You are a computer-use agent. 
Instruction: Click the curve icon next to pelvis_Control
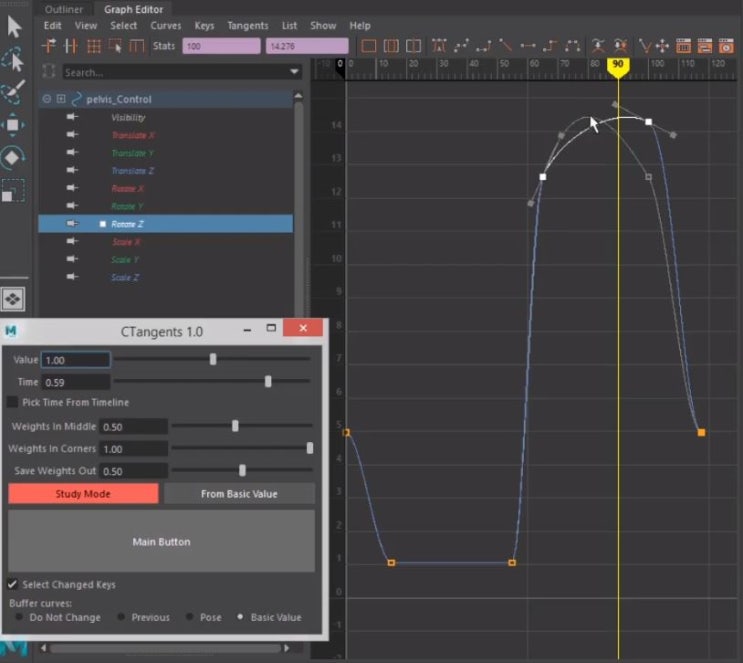75,99
